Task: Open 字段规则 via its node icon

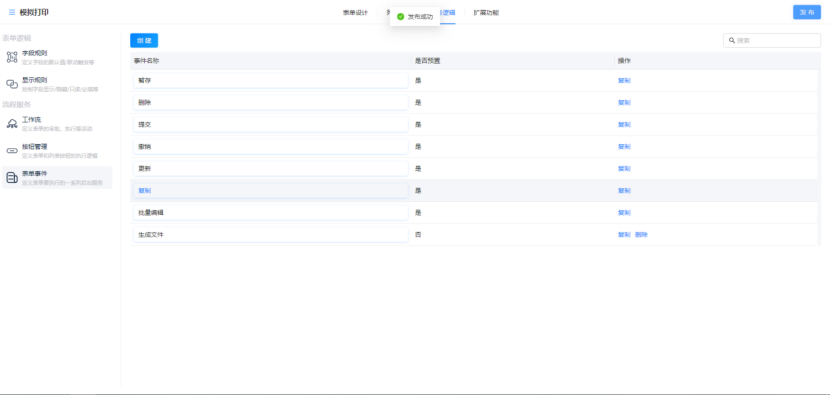Action: coord(12,57)
